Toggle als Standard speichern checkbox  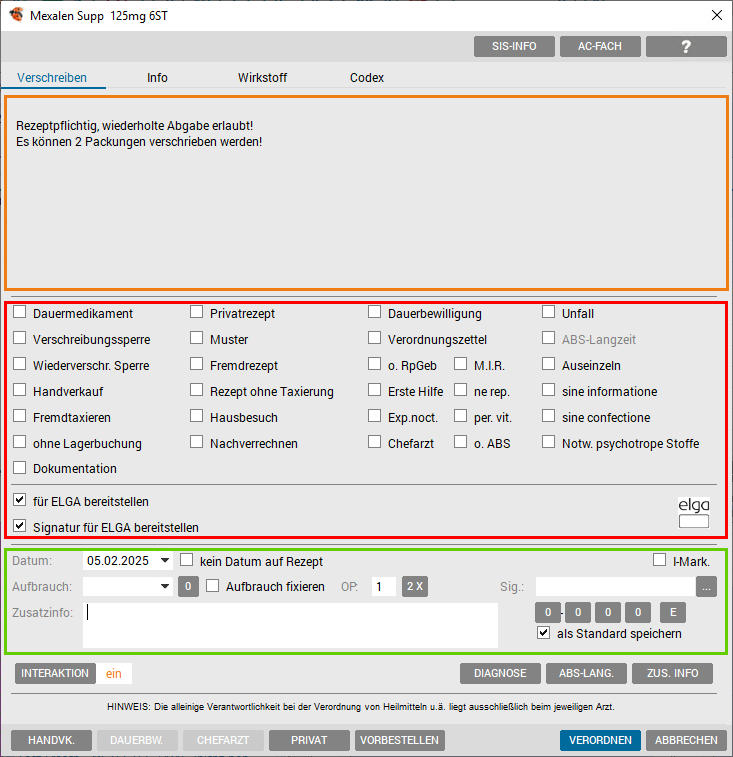[544, 632]
